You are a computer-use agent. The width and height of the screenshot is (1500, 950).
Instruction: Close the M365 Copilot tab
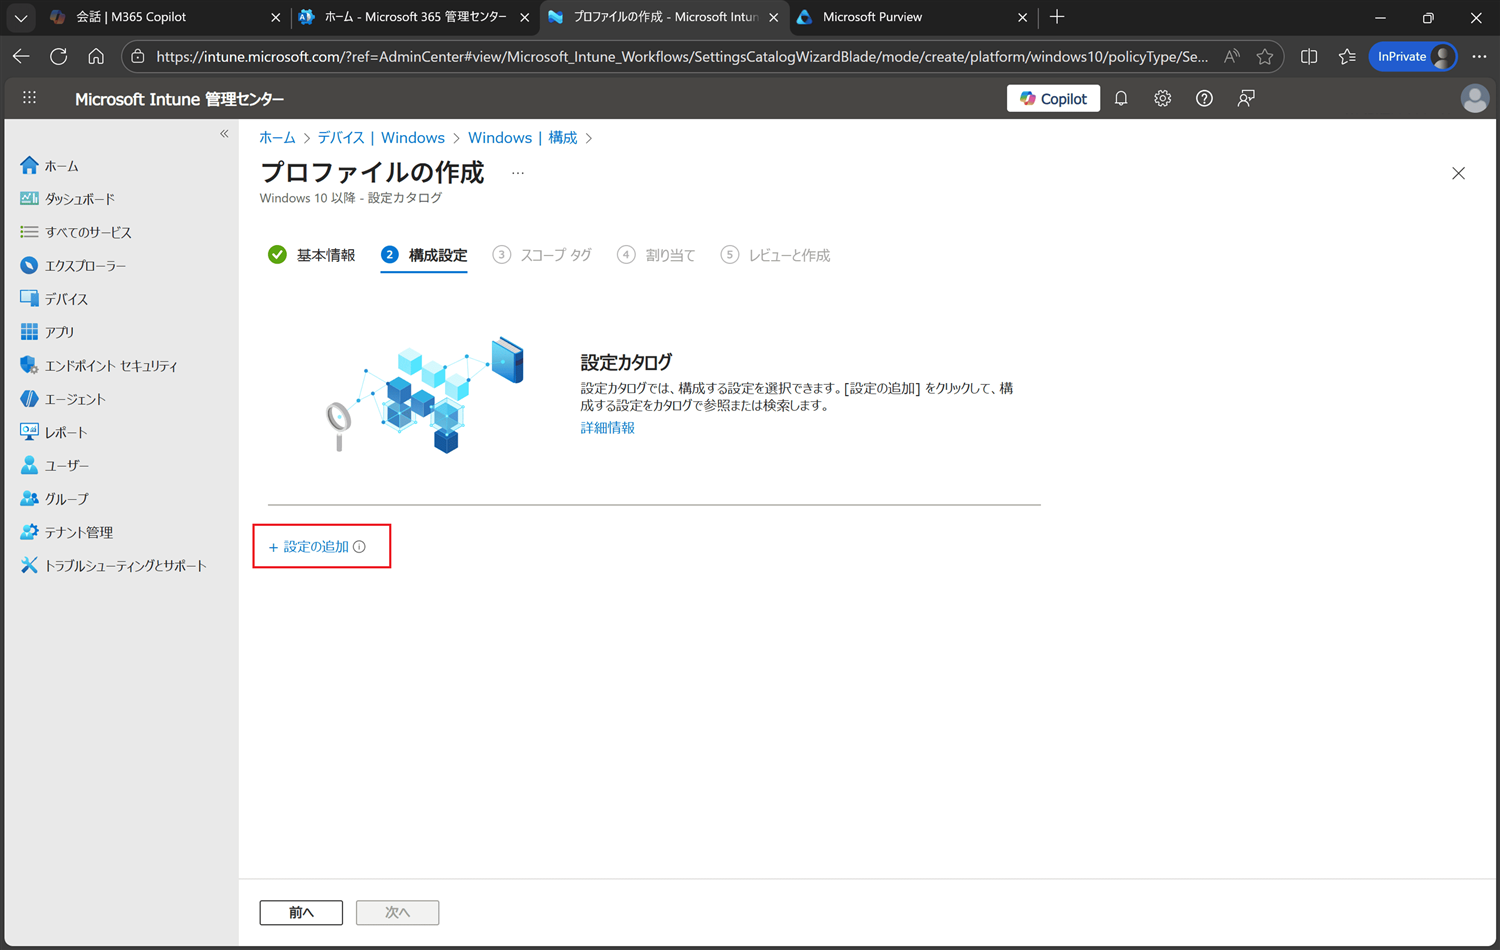click(x=276, y=17)
